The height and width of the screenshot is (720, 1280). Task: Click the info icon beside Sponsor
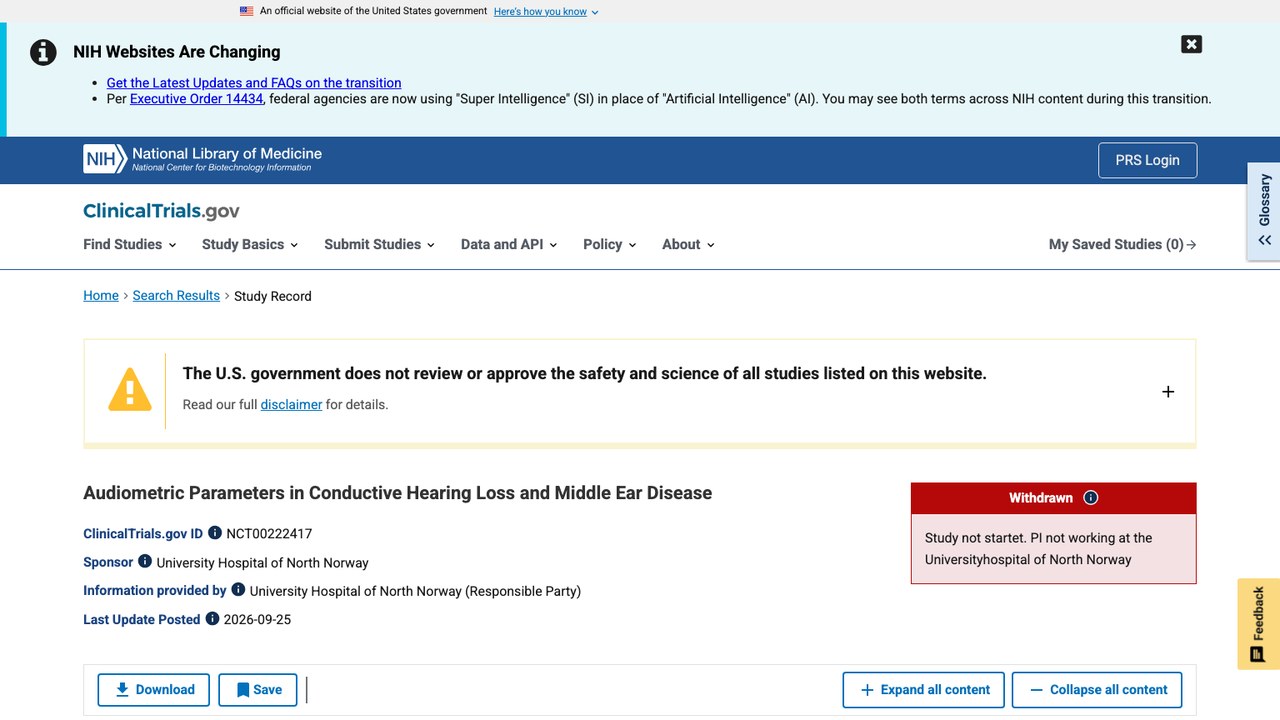coord(145,561)
